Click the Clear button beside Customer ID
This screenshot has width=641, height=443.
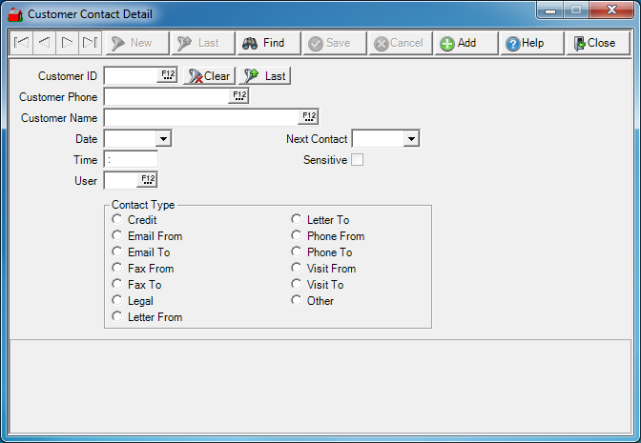[208, 76]
